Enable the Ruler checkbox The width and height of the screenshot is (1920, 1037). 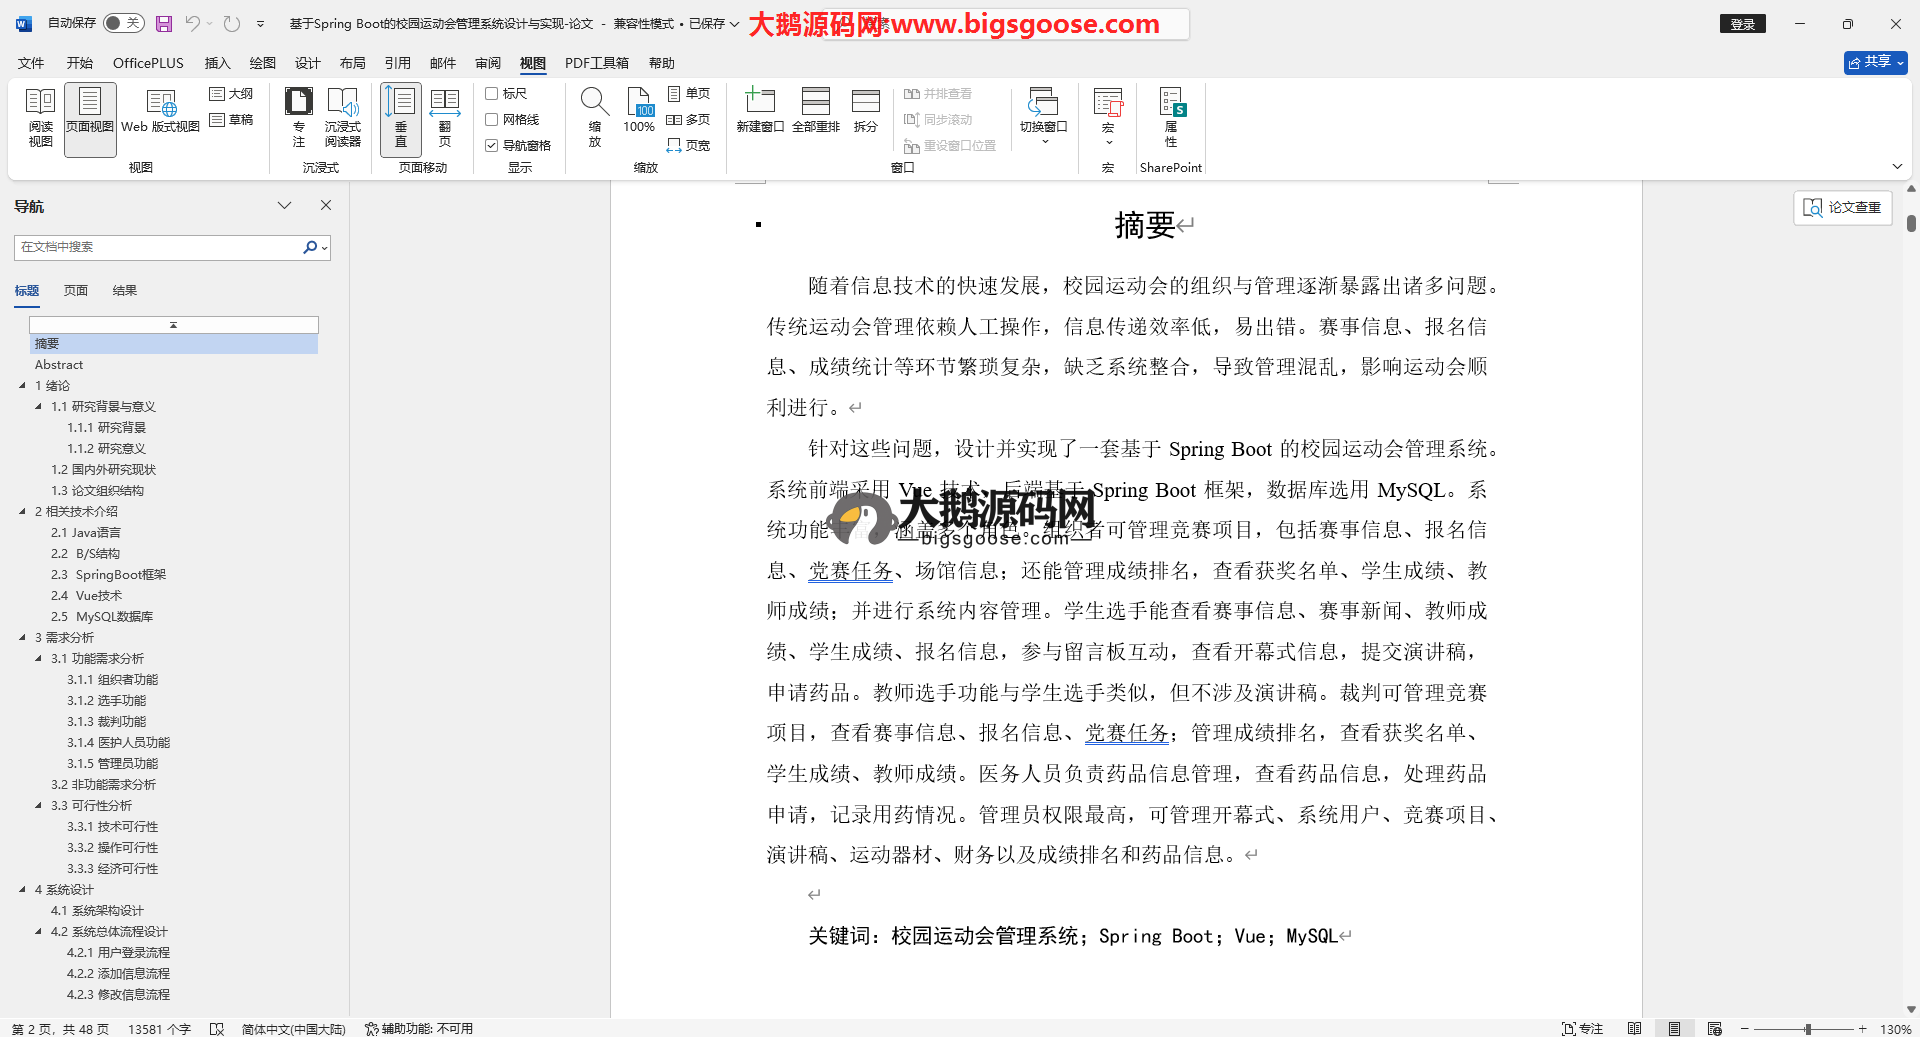(492, 94)
